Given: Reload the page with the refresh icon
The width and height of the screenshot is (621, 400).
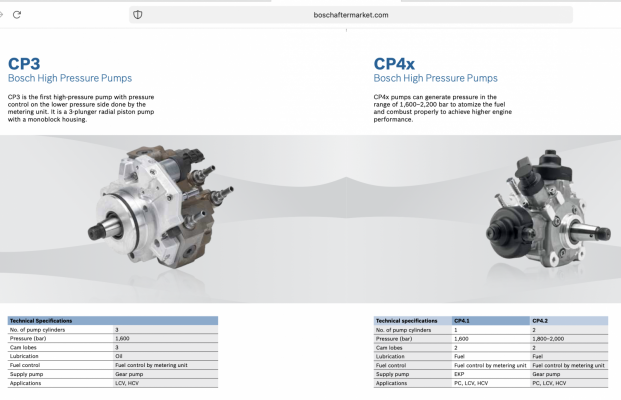Looking at the screenshot, I should tap(17, 15).
